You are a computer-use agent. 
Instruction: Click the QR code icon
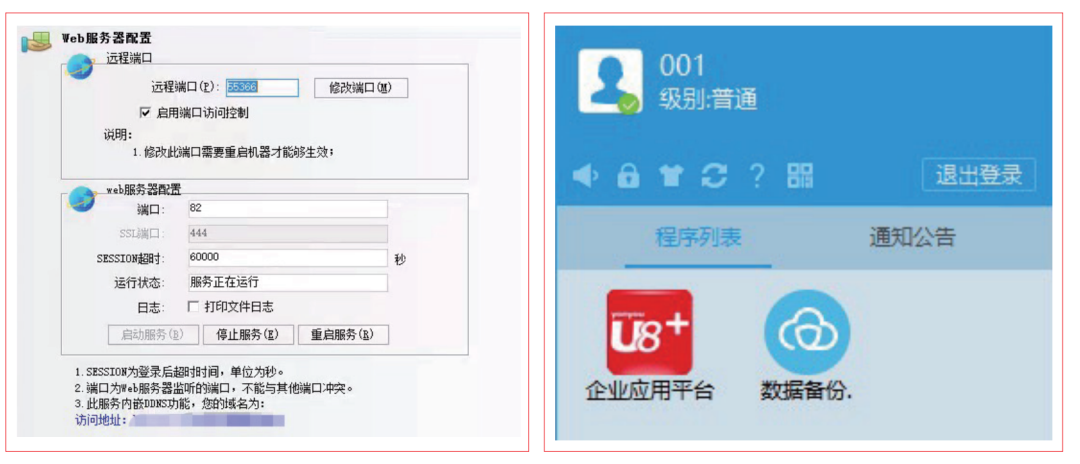coord(800,176)
